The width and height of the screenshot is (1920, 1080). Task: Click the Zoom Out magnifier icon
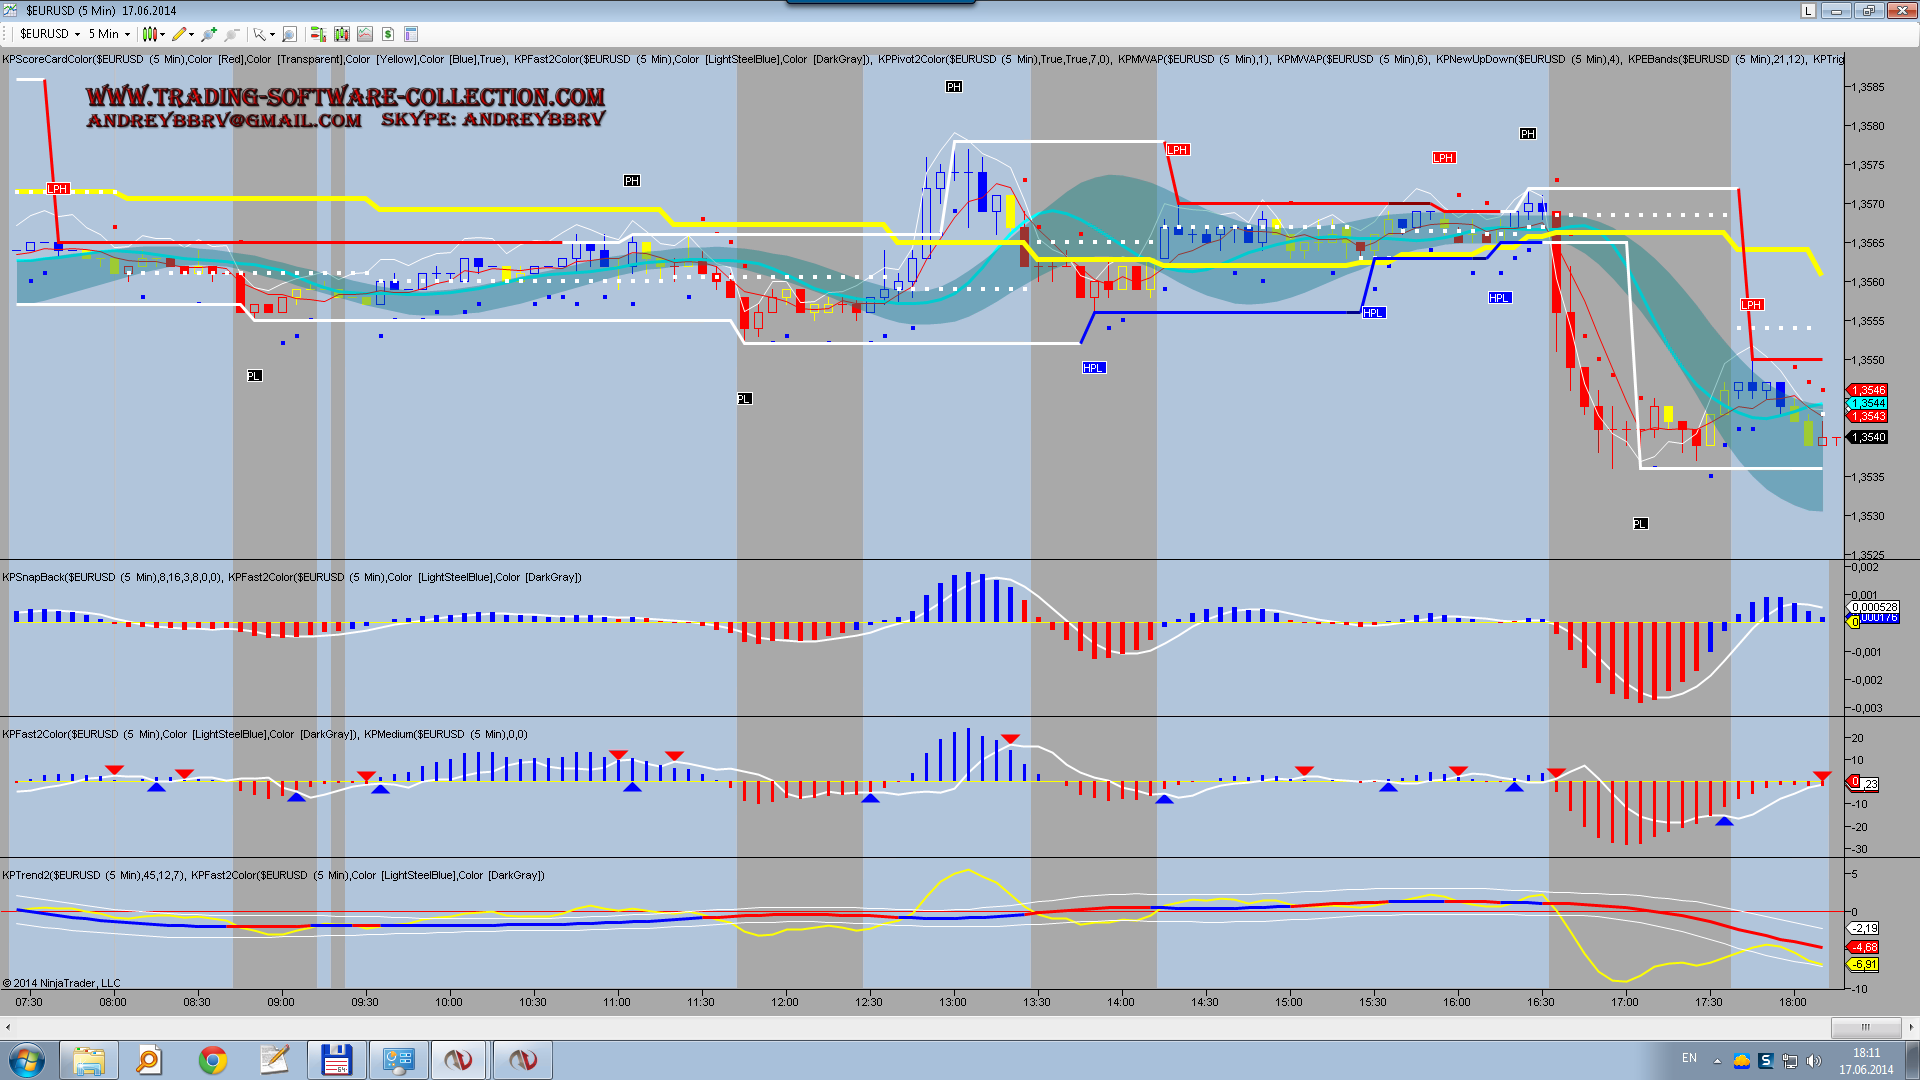coord(231,34)
